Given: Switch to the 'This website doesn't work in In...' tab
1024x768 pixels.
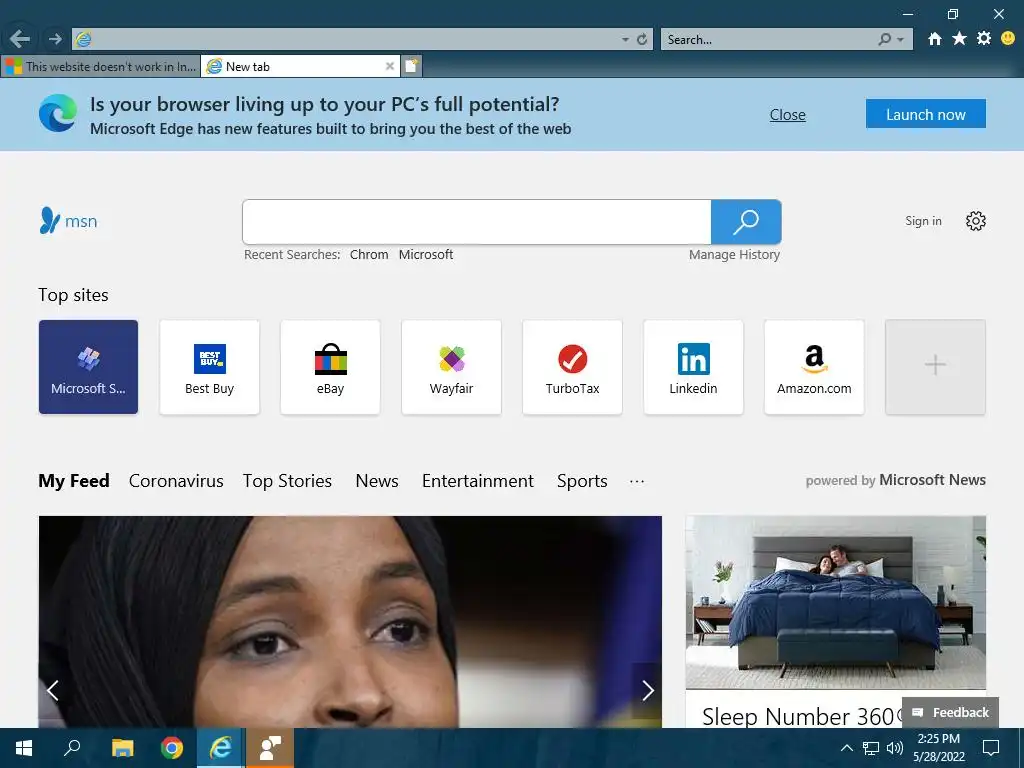Looking at the screenshot, I should [x=101, y=66].
